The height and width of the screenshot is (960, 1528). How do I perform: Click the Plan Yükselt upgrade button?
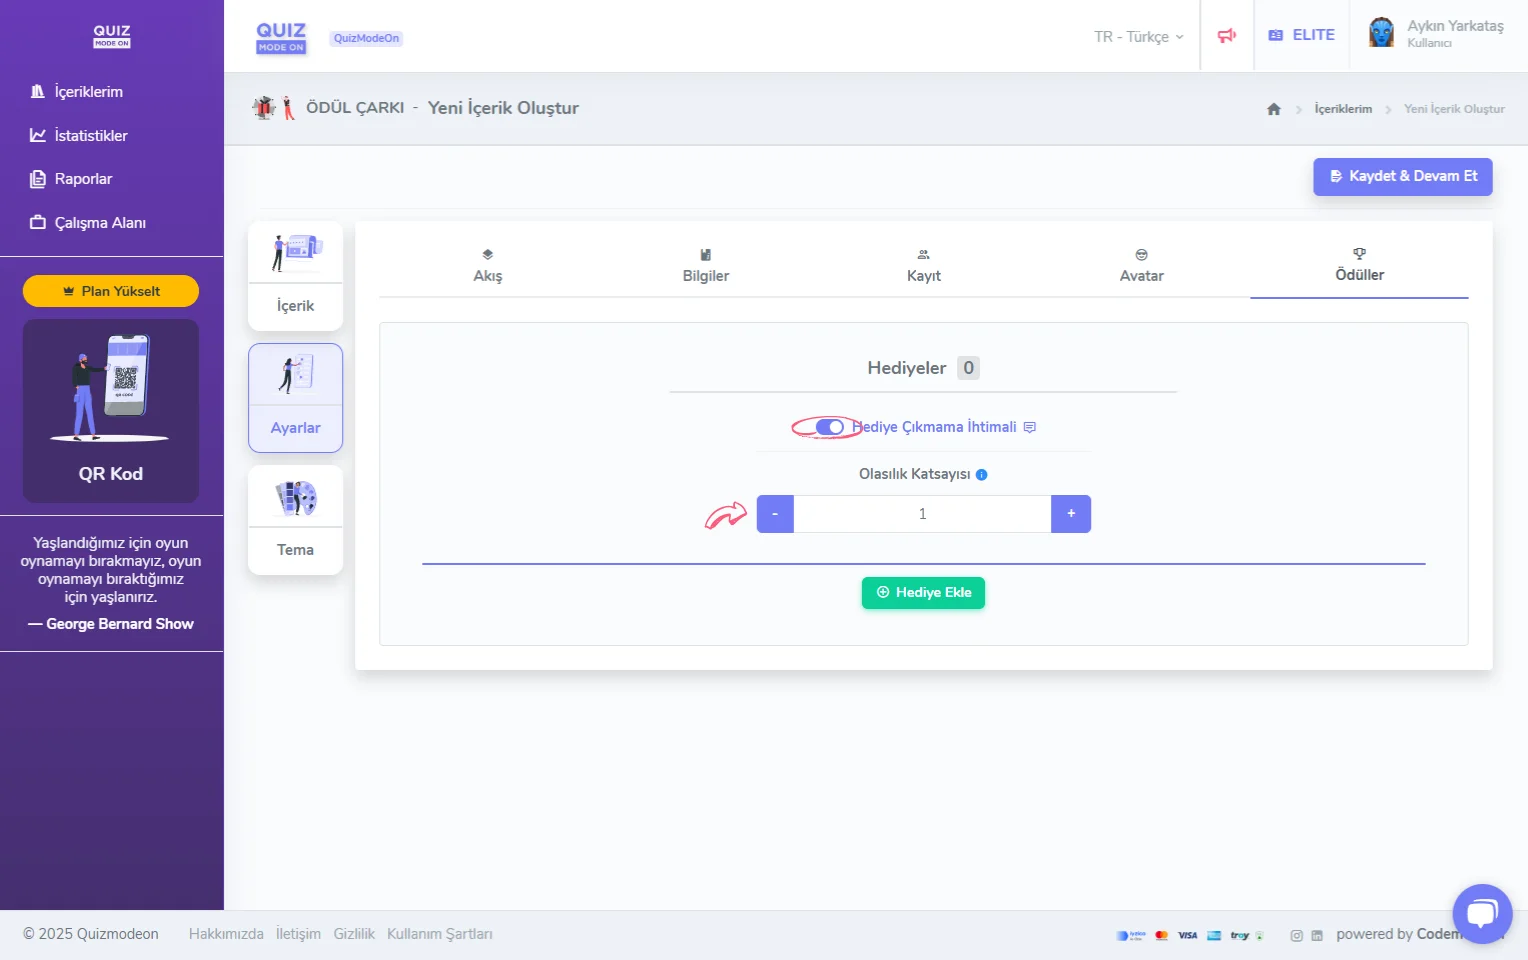(111, 291)
